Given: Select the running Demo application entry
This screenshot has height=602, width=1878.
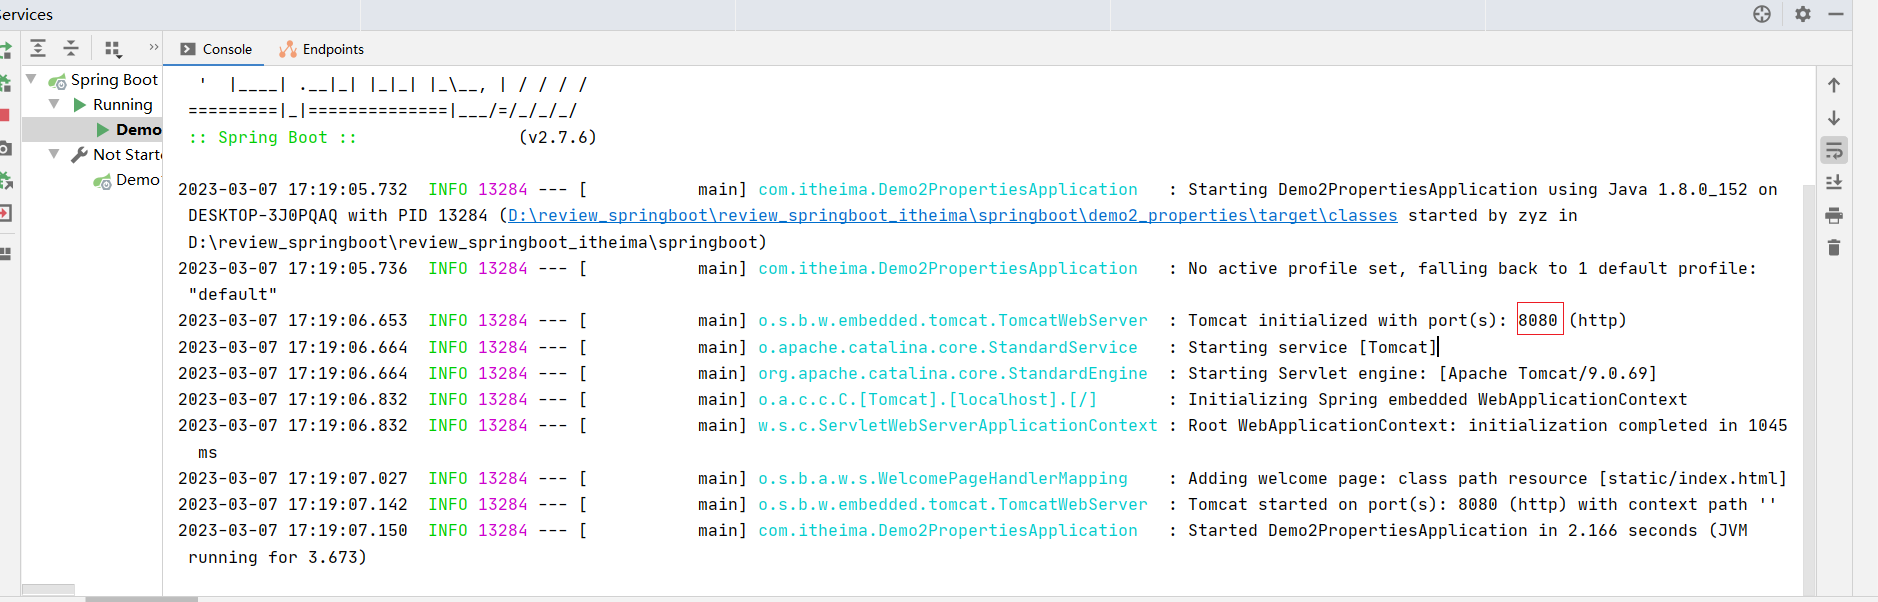Looking at the screenshot, I should point(137,129).
